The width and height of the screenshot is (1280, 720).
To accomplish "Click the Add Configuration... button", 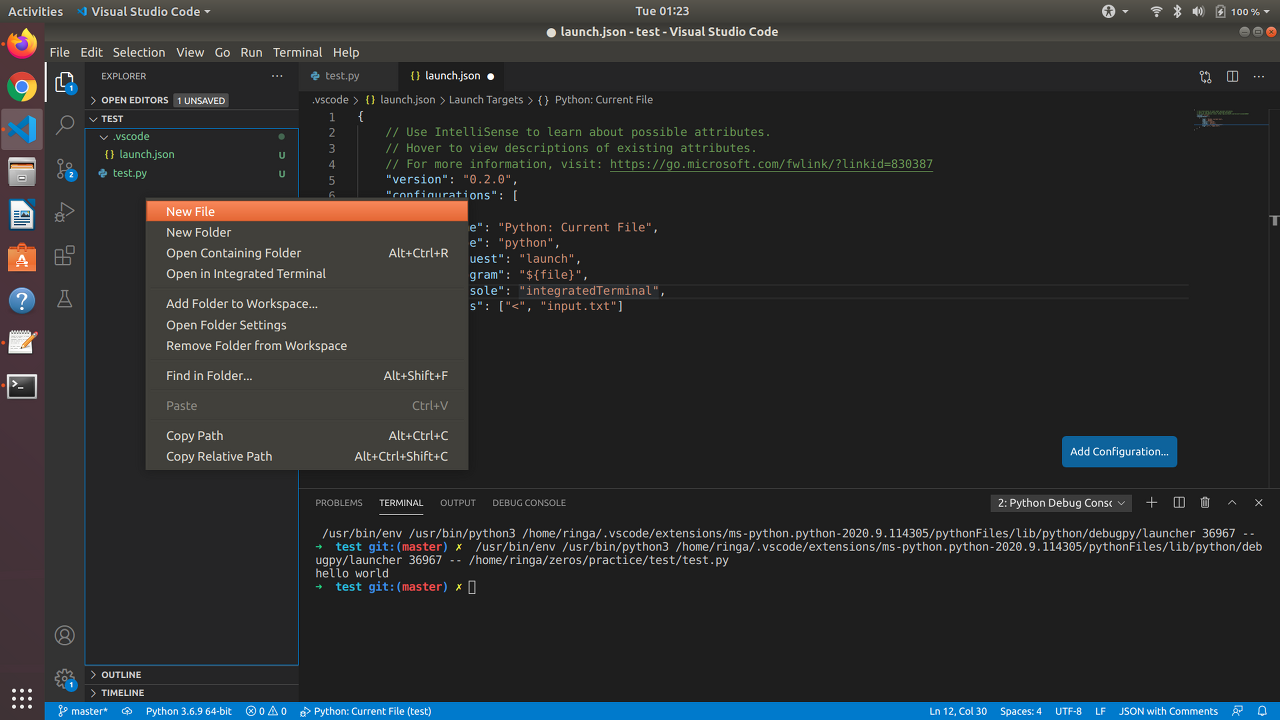I will [x=1119, y=451].
